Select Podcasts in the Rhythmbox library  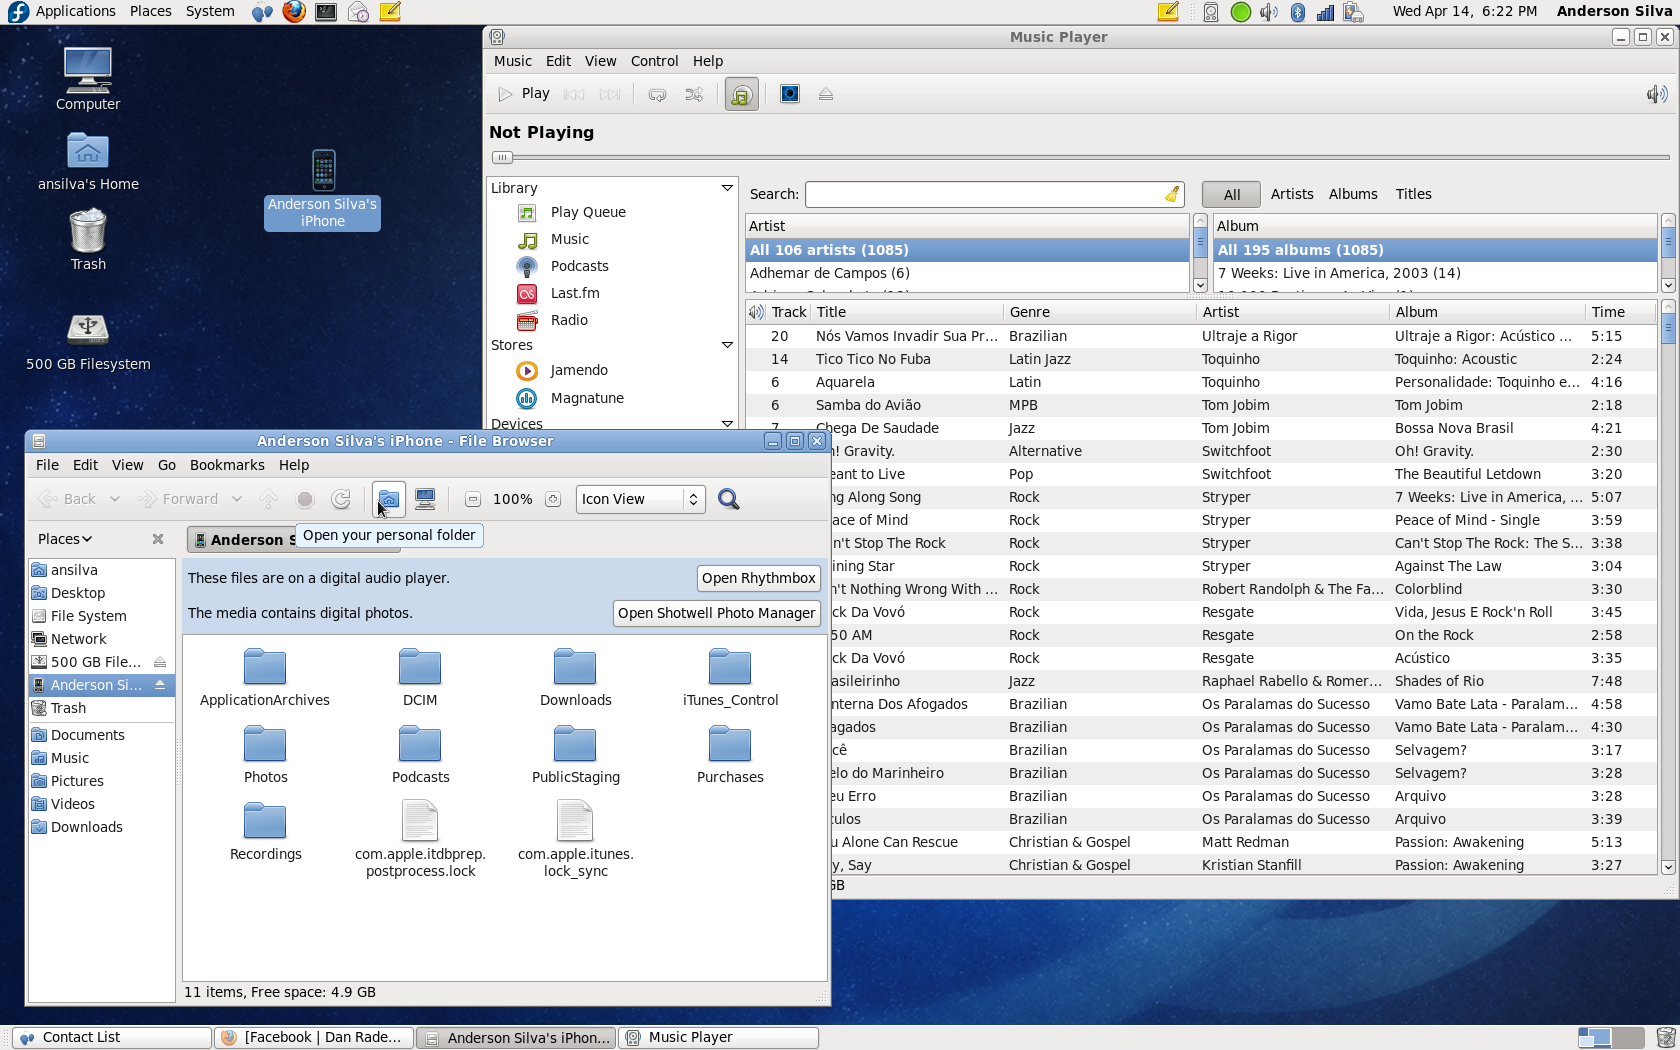click(x=578, y=266)
